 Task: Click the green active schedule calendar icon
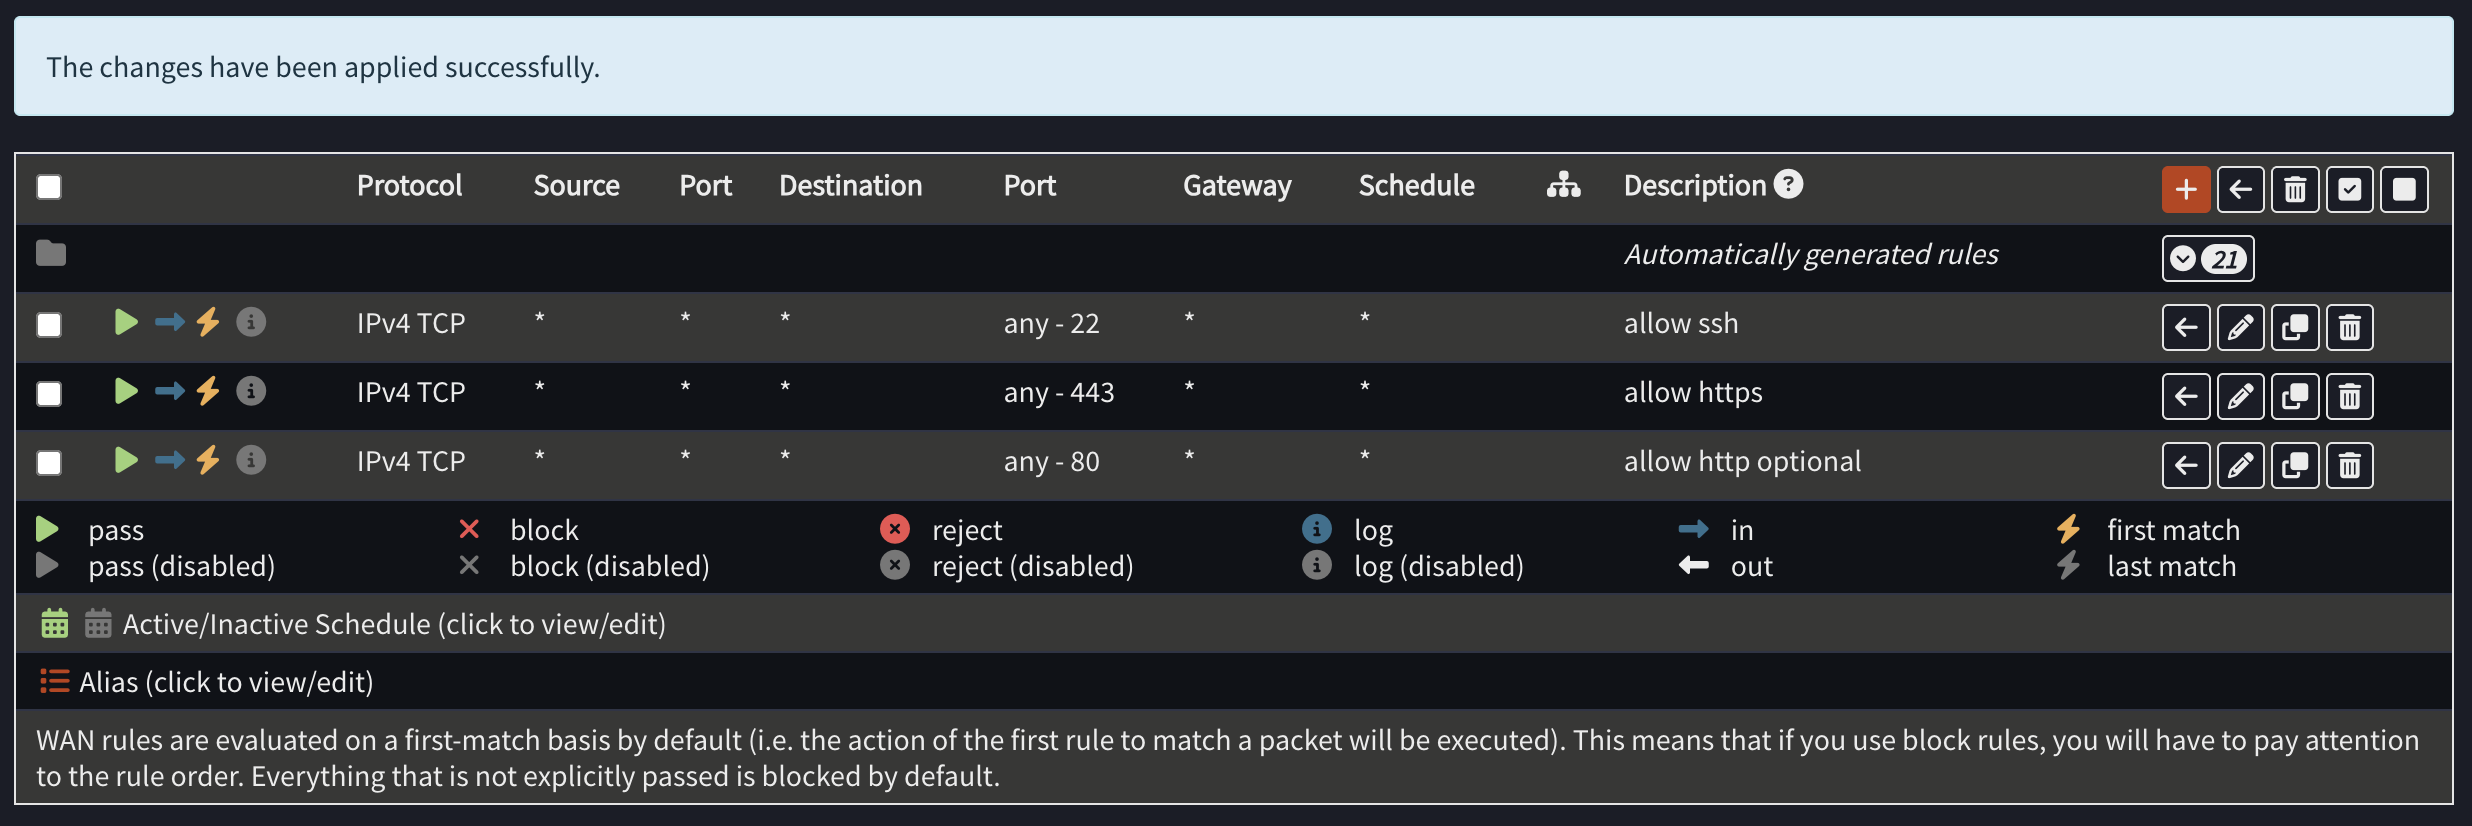point(54,623)
